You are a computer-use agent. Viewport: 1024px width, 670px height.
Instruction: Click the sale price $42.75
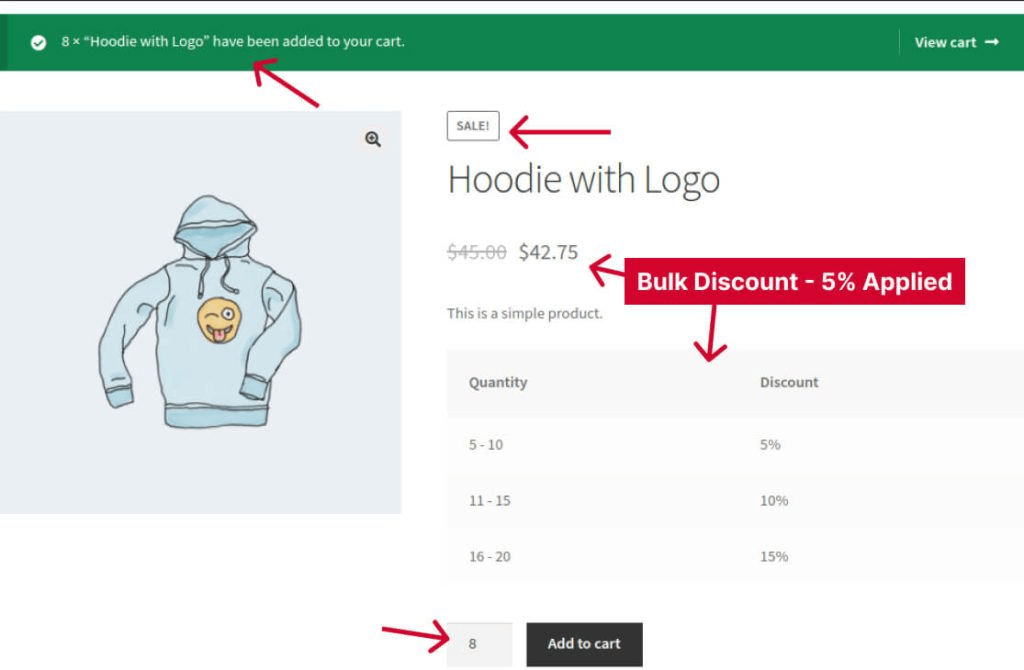tap(547, 253)
